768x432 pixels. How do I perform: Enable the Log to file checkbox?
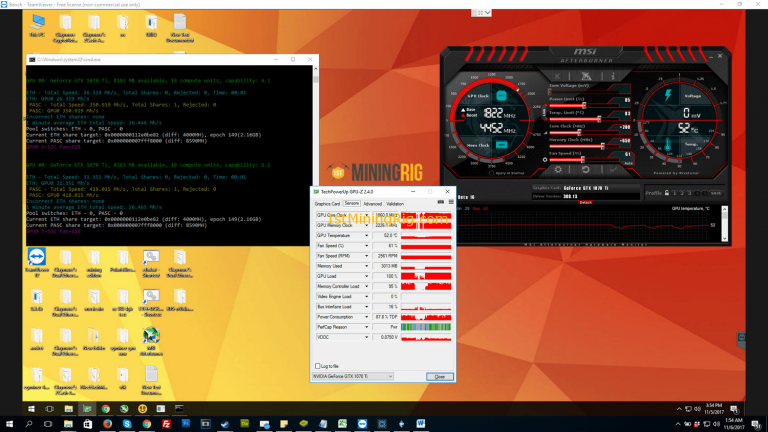[x=319, y=366]
